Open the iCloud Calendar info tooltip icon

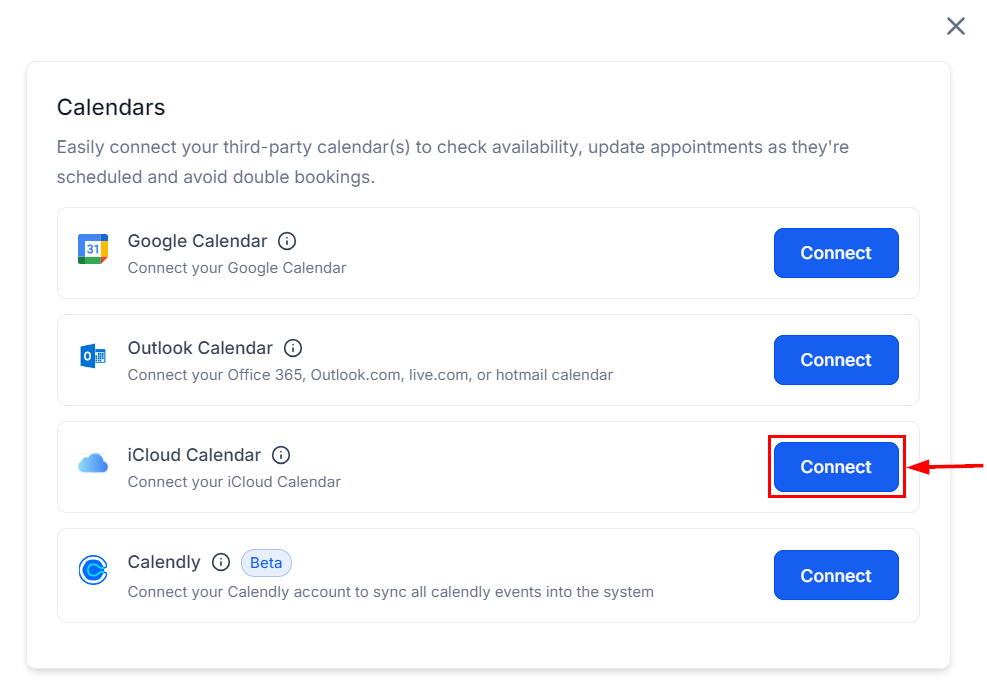tap(281, 454)
